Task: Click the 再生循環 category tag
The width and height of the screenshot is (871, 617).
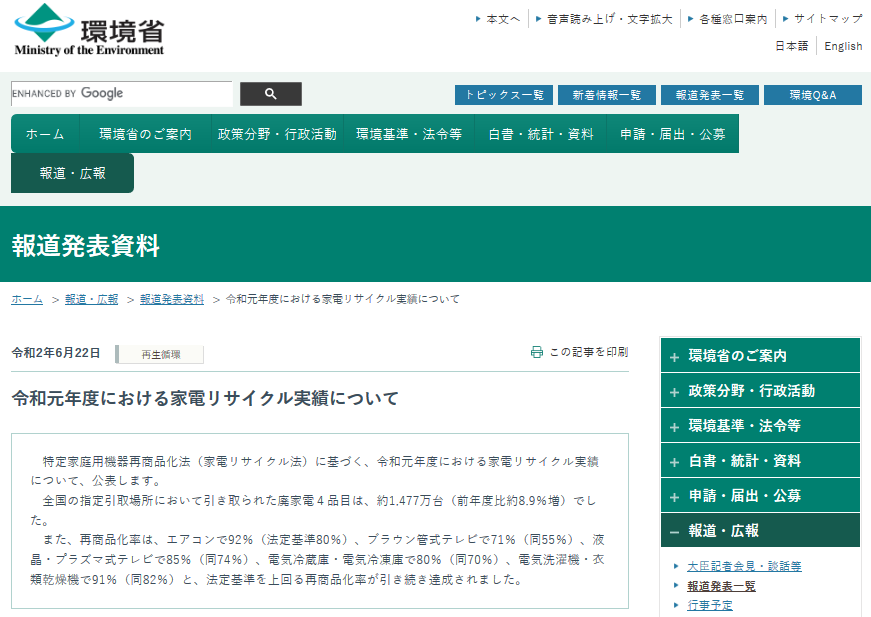Action: tap(160, 354)
